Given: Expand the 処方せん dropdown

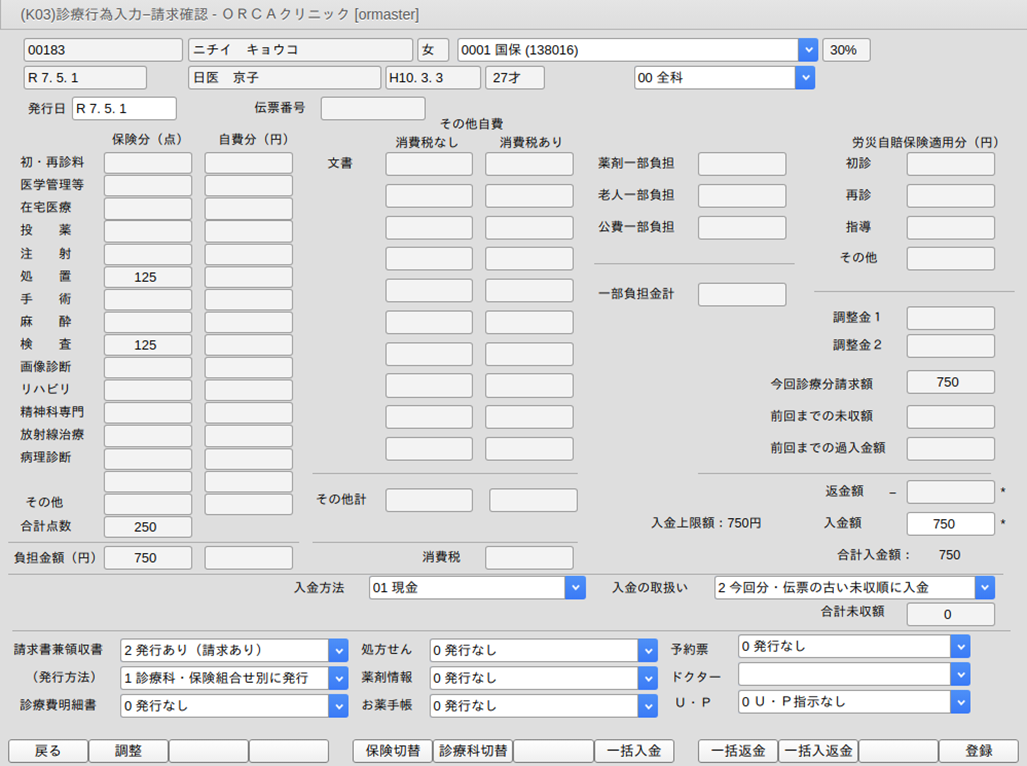Looking at the screenshot, I should click(x=647, y=650).
